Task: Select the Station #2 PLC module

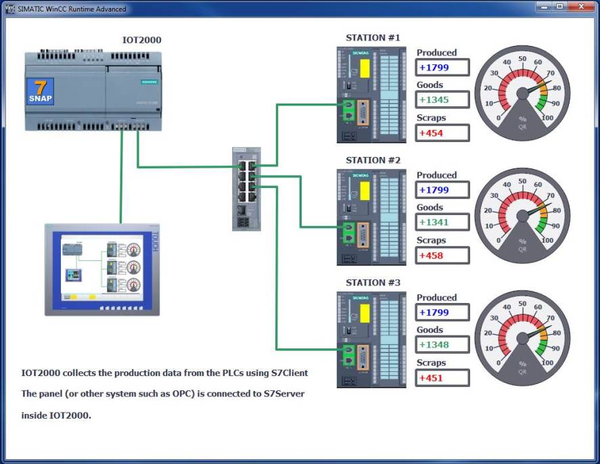Action: pyautogui.click(x=371, y=217)
